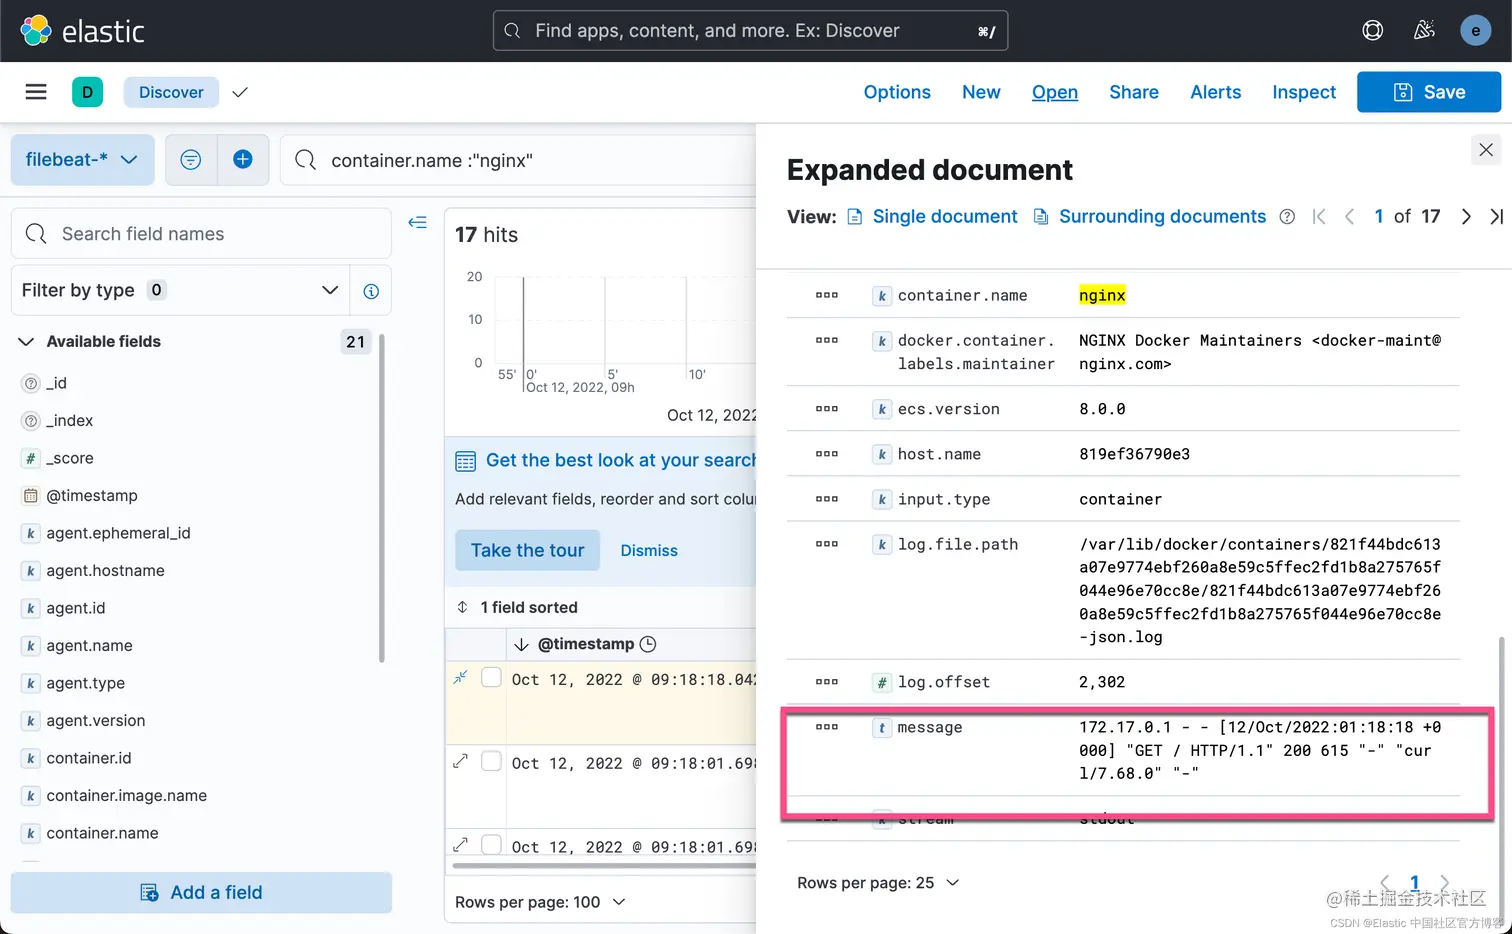Click the Add a field button

[x=201, y=892]
